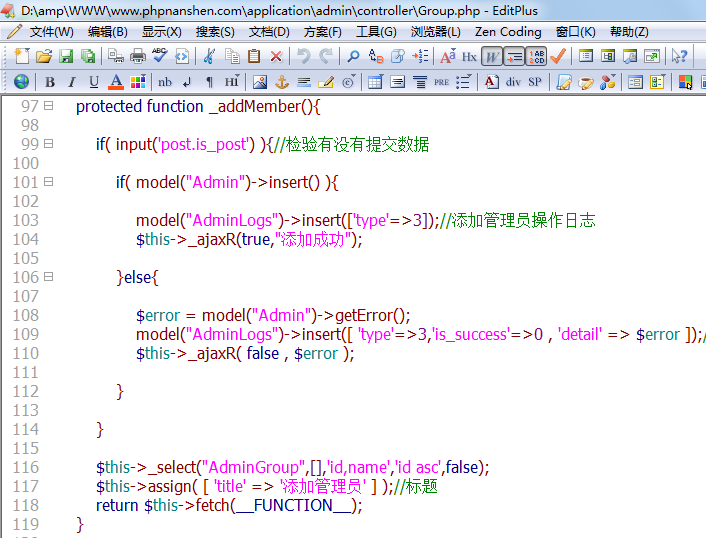Toggle the line number display button
The image size is (706, 538).
[x=536, y=57]
